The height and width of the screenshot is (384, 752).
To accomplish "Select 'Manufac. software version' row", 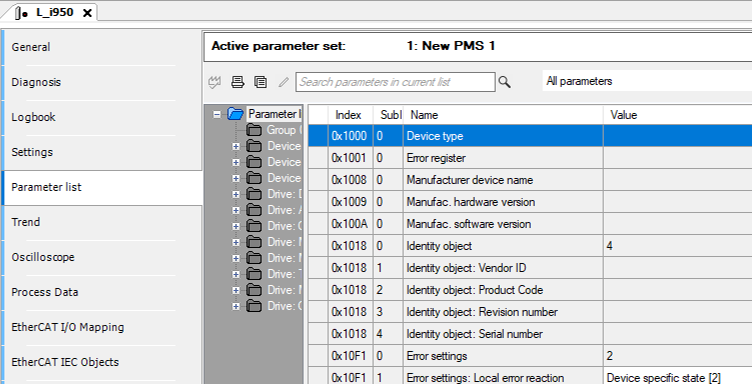I will coord(530,224).
